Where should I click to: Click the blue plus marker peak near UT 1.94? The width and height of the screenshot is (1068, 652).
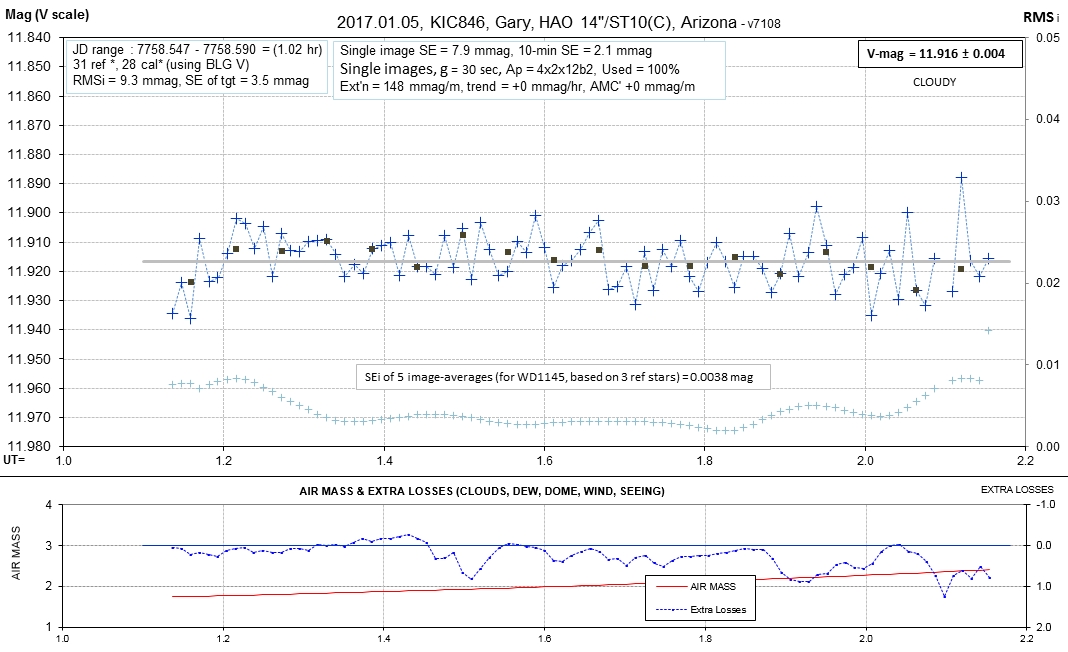(x=817, y=206)
